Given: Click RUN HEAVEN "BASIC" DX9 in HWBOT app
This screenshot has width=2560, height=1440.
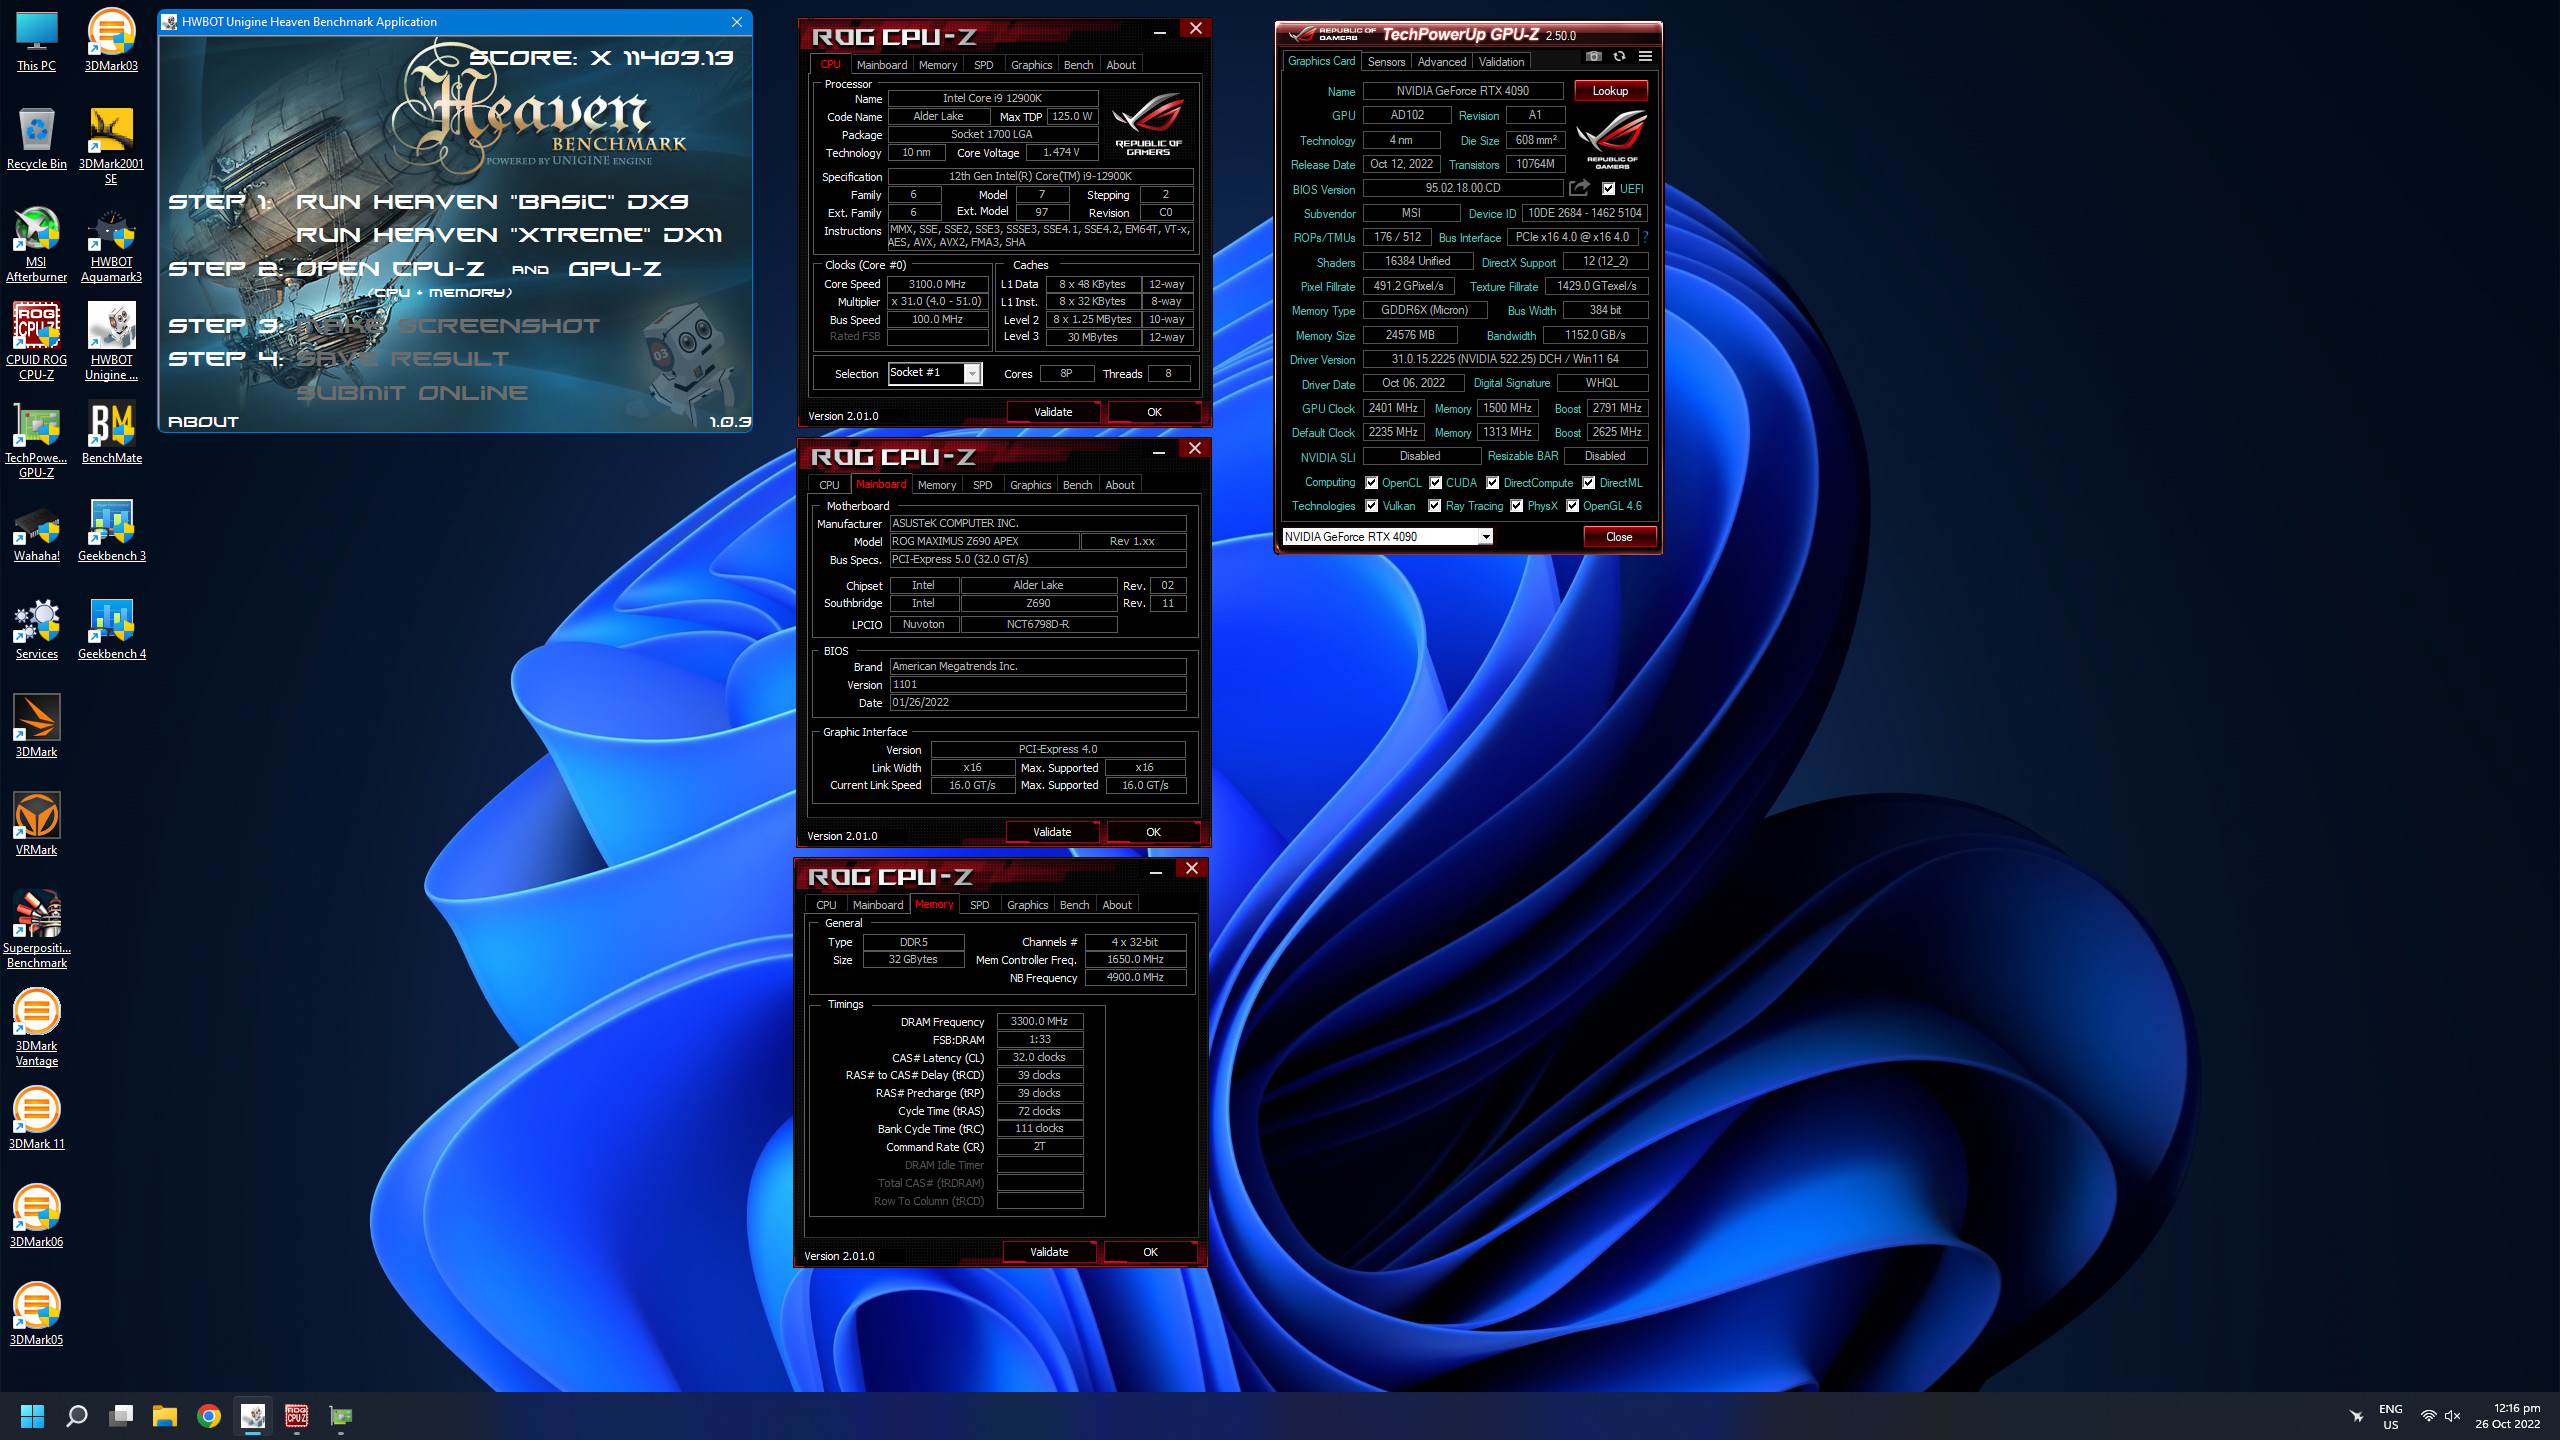Looking at the screenshot, I should click(492, 202).
